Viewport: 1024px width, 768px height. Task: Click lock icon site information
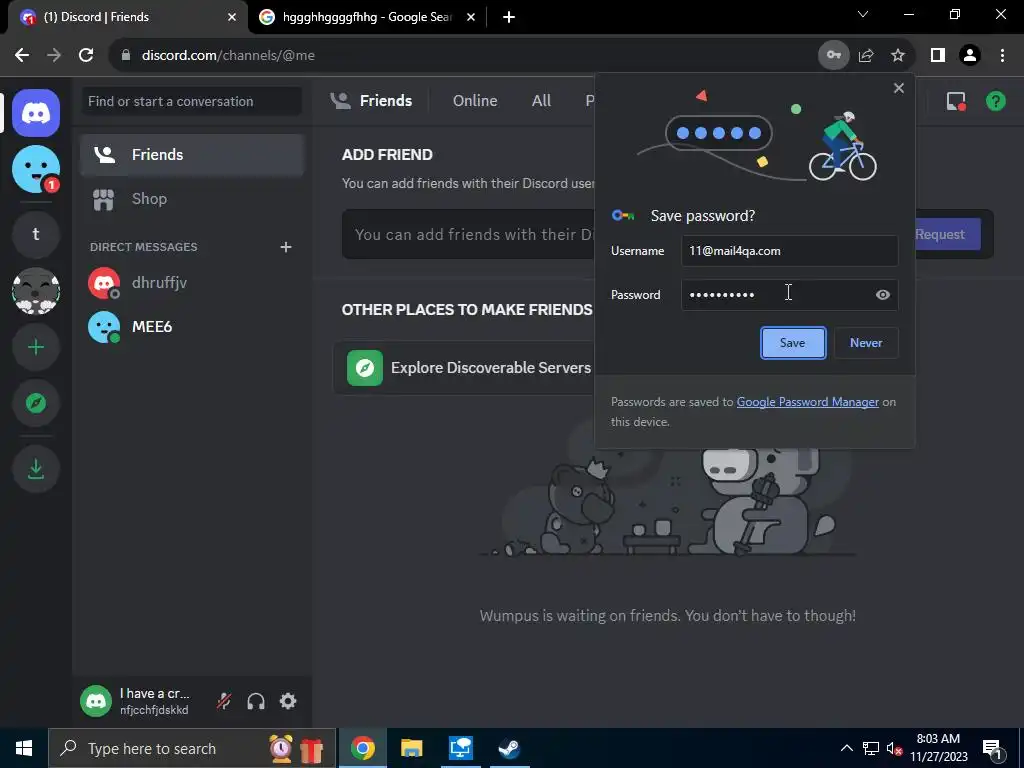[x=126, y=55]
